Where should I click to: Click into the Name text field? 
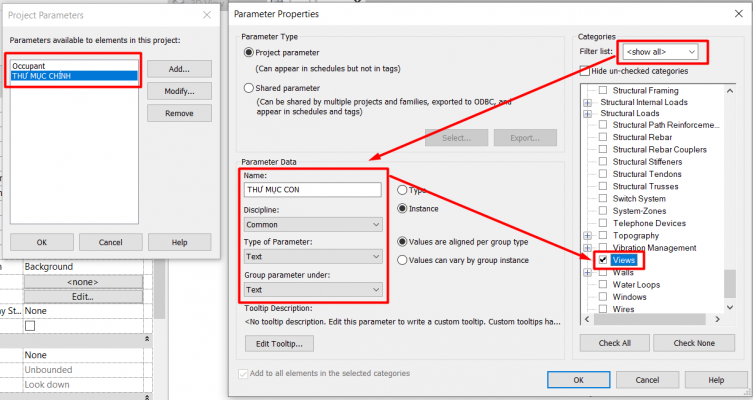click(312, 189)
